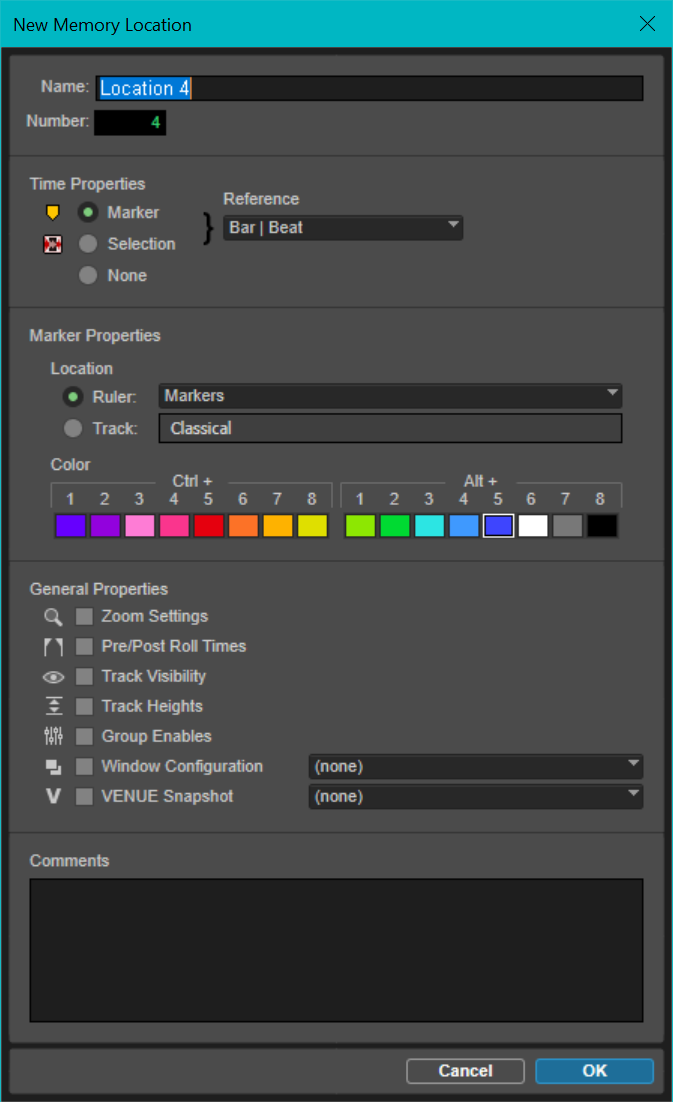Pick the red color swatch
The image size is (673, 1102).
click(x=209, y=526)
